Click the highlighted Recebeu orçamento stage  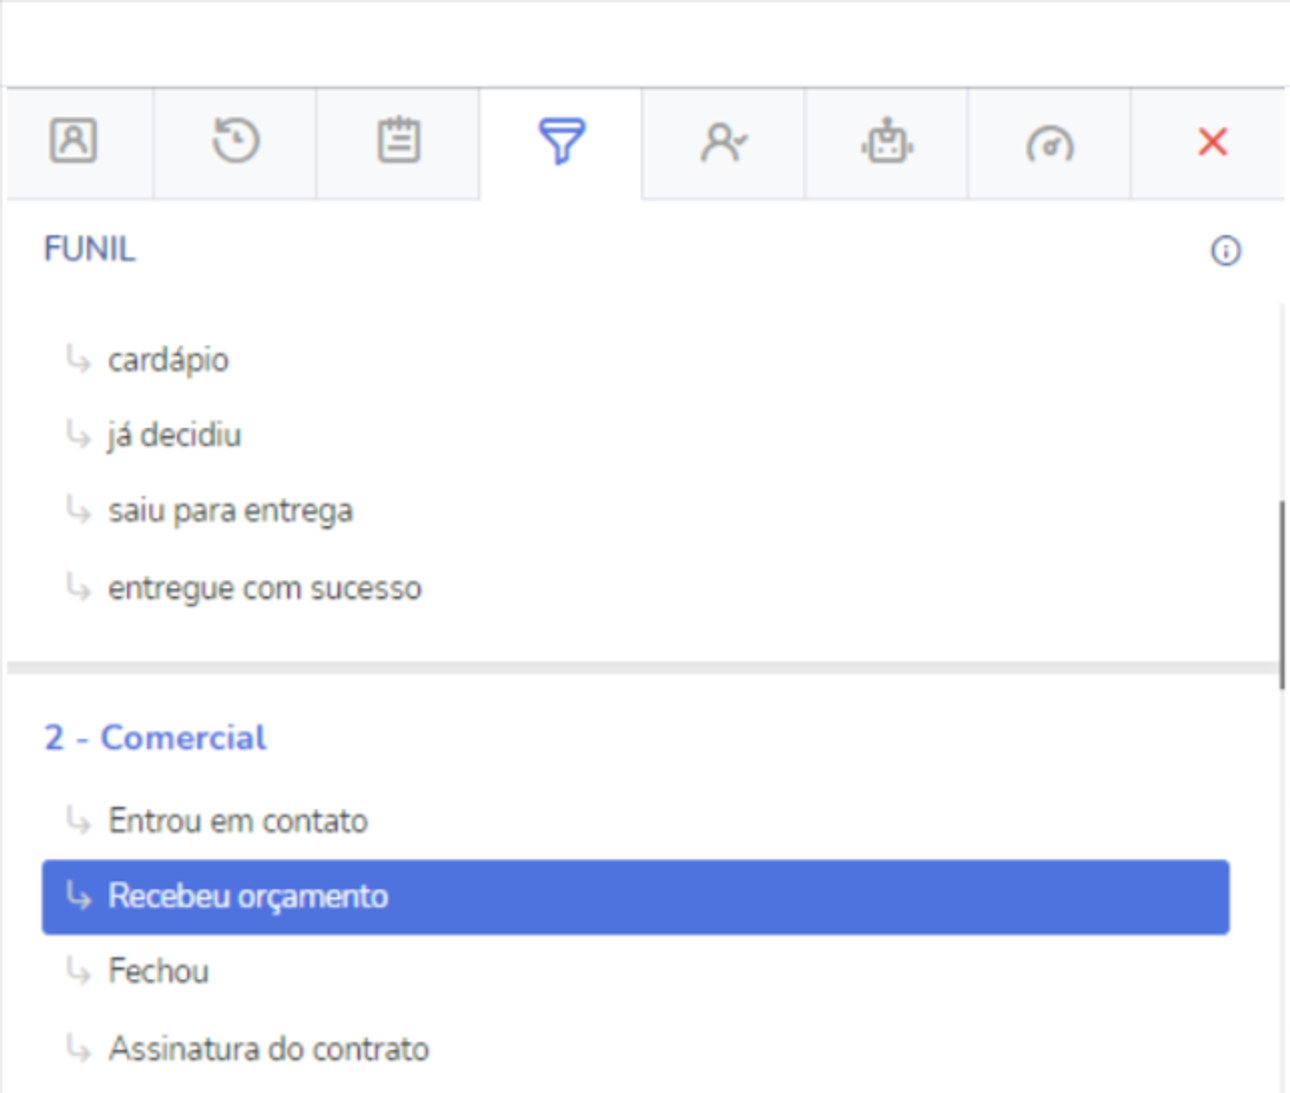636,897
